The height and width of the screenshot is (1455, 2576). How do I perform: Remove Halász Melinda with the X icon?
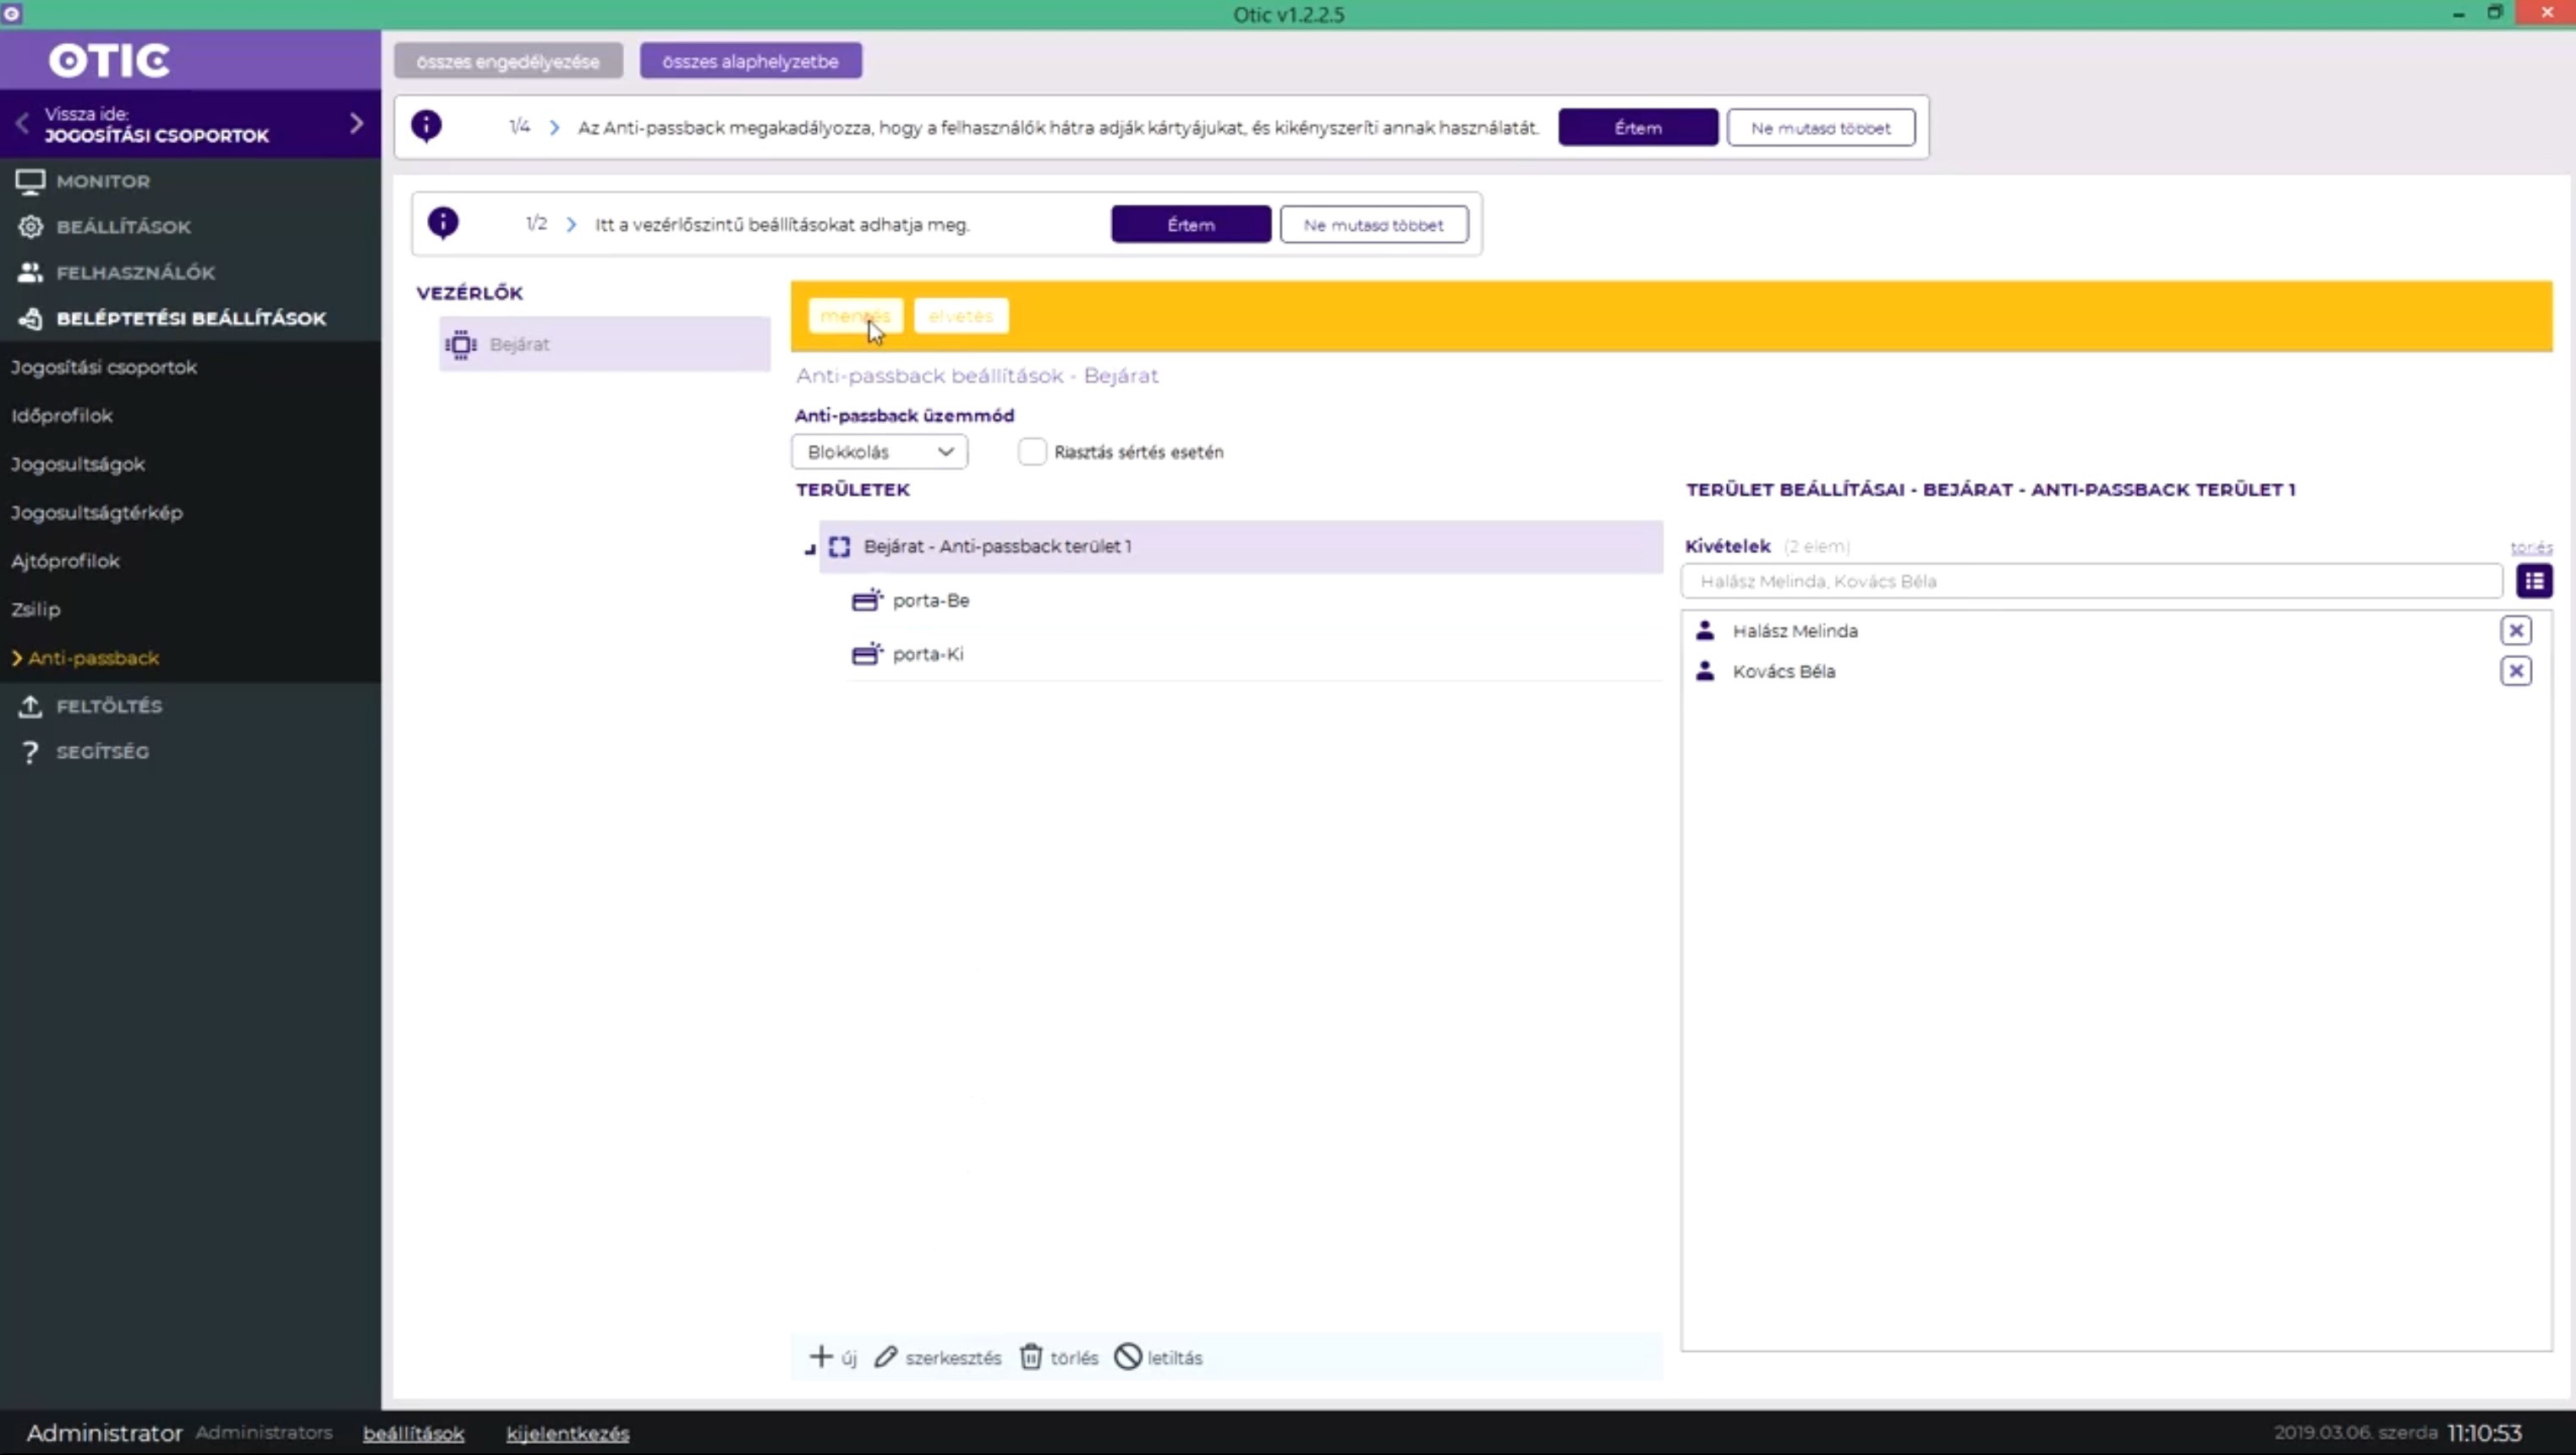point(2515,631)
